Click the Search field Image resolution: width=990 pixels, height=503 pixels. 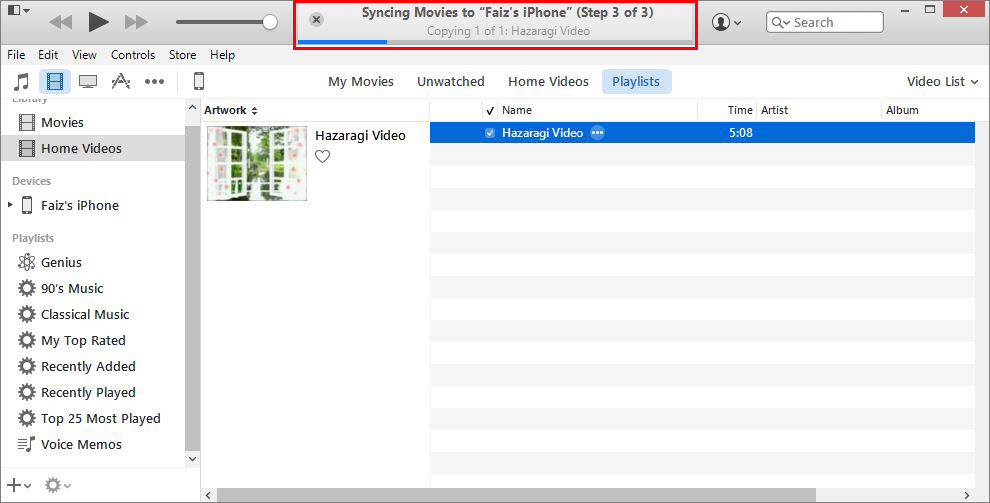click(825, 22)
